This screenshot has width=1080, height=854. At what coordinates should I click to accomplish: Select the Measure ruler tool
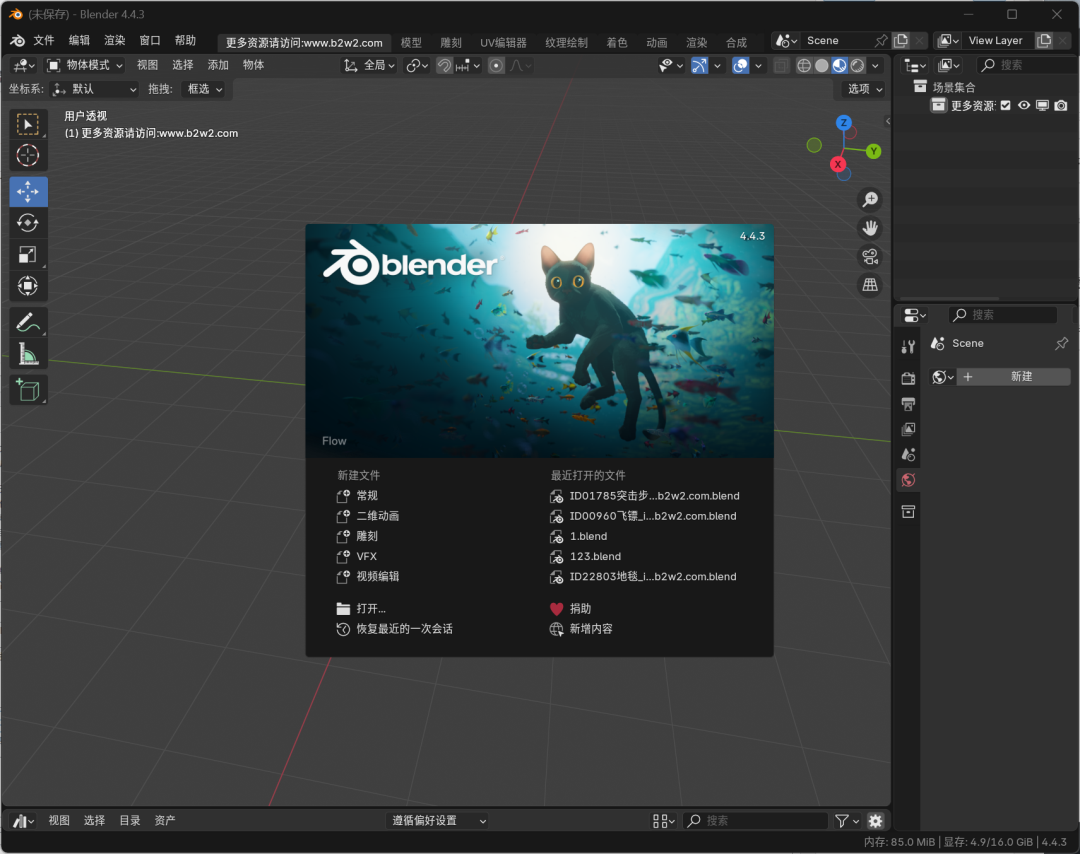click(x=28, y=354)
